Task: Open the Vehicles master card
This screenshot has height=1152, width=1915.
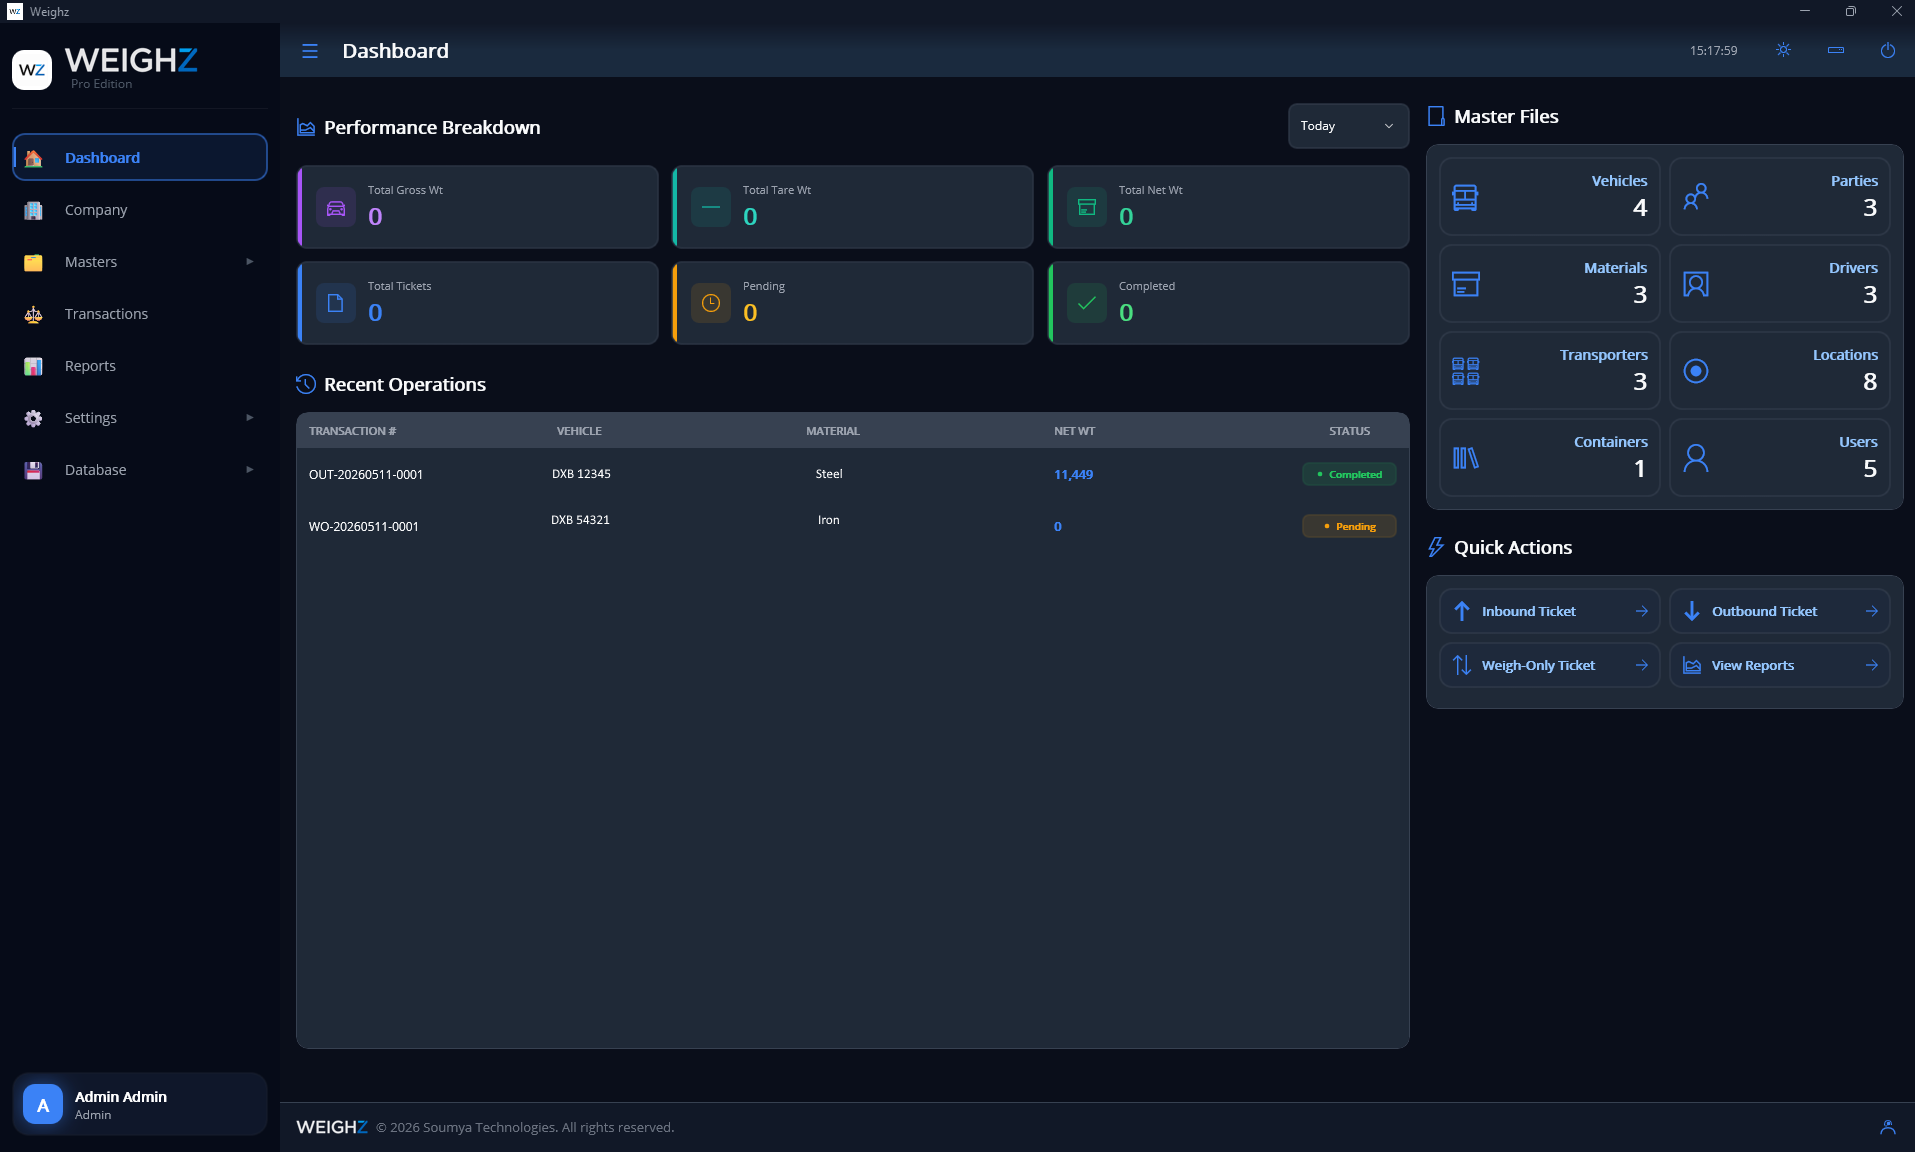Action: point(1549,196)
